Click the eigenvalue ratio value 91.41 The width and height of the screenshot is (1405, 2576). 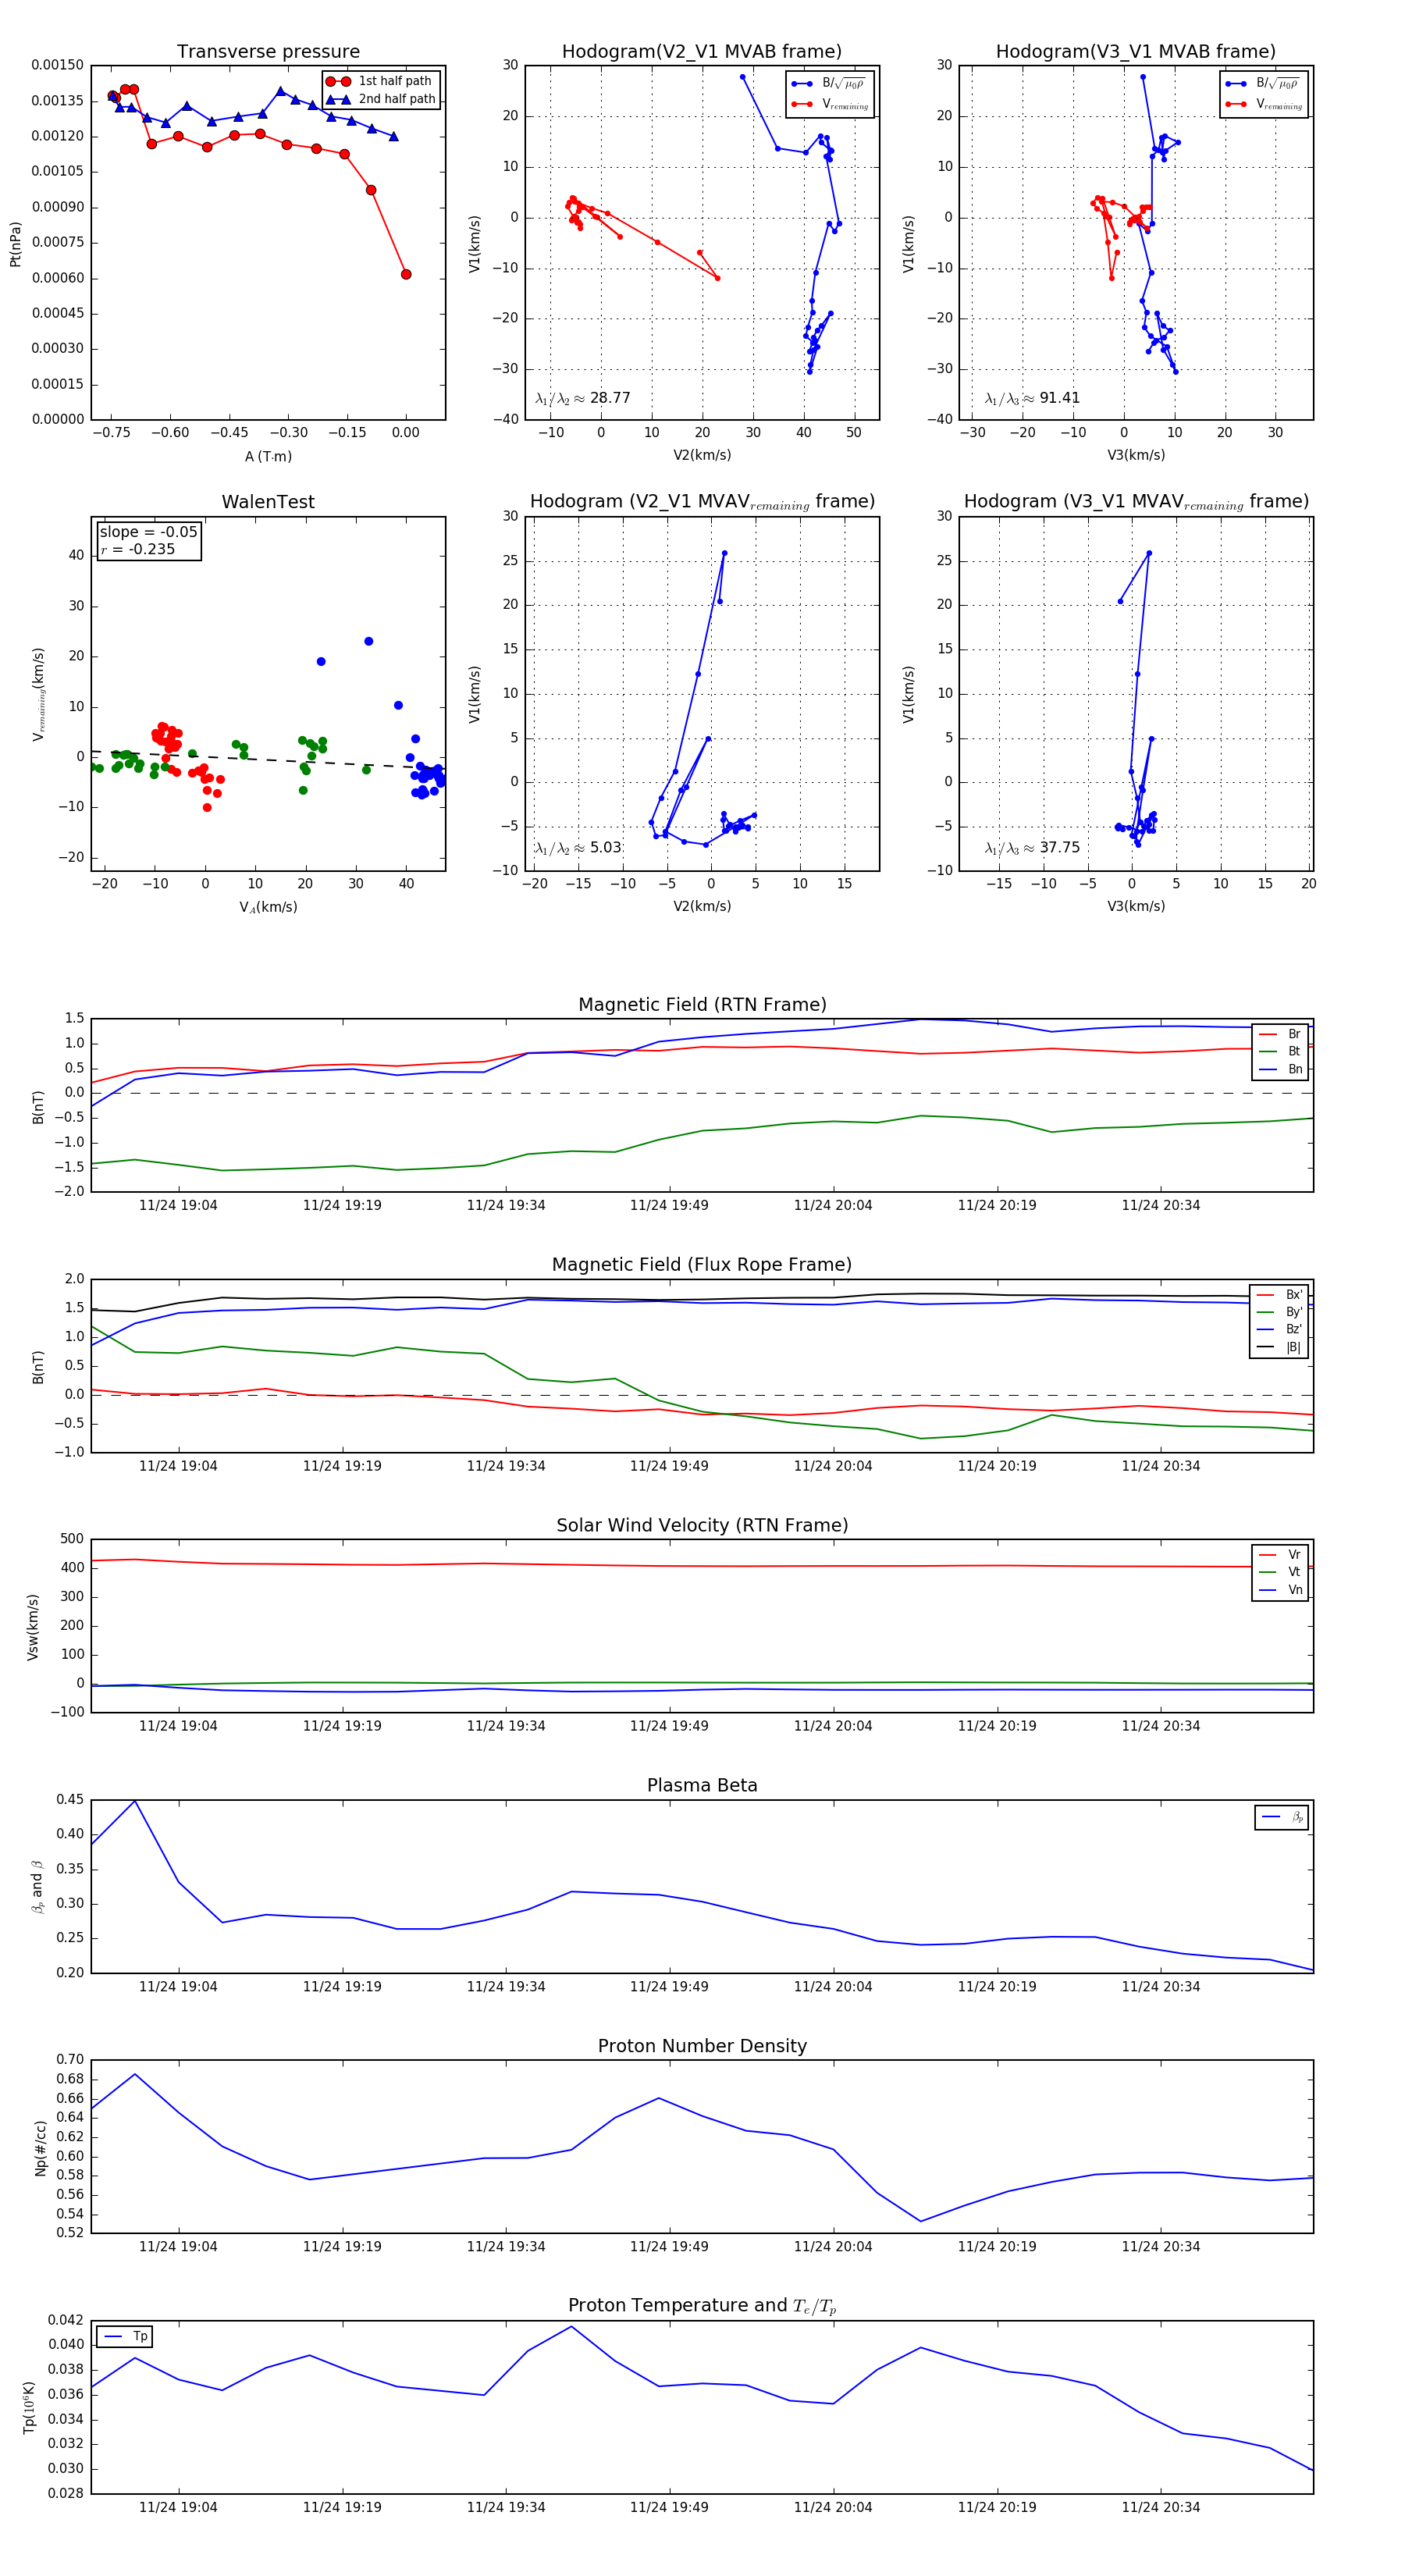1059,398
